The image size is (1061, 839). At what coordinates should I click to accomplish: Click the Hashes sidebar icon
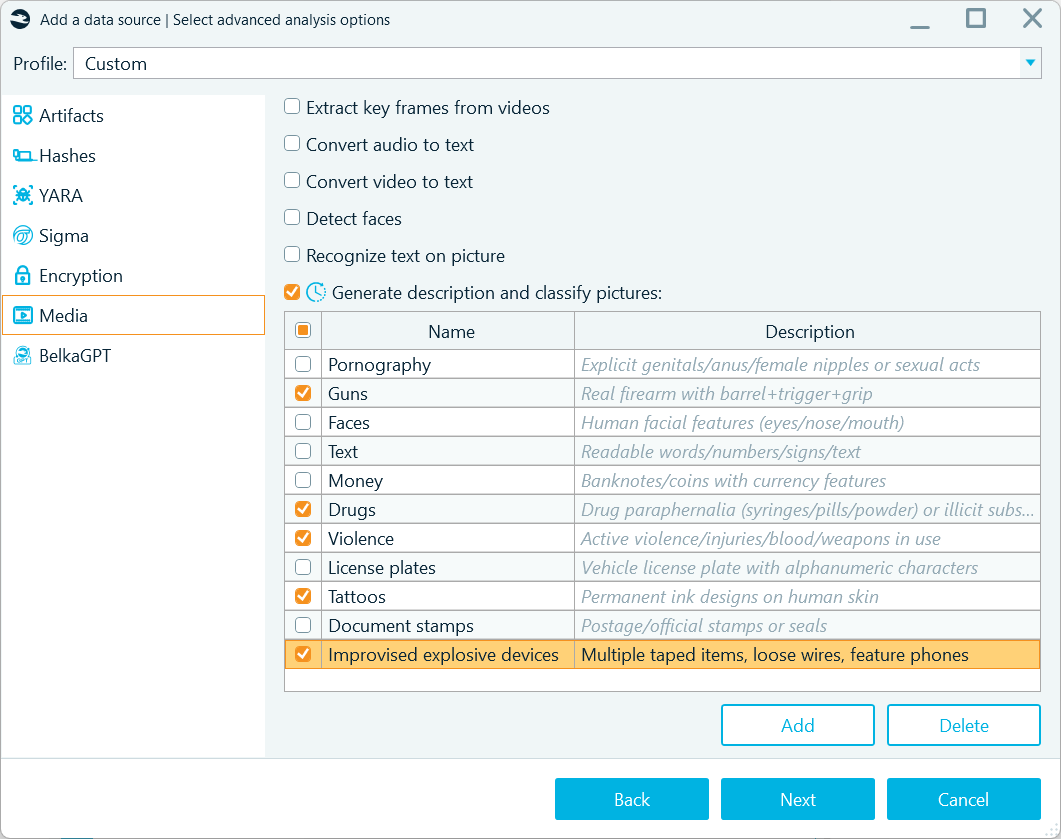22,156
